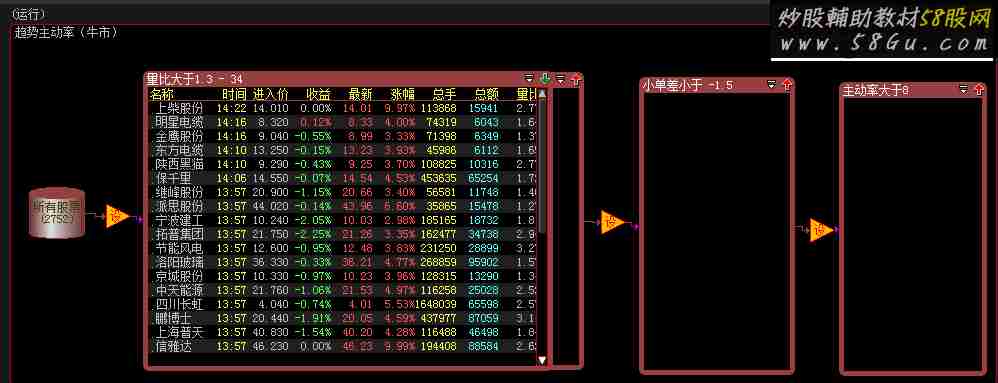Open the dropdown menu right of green arrow

560,80
